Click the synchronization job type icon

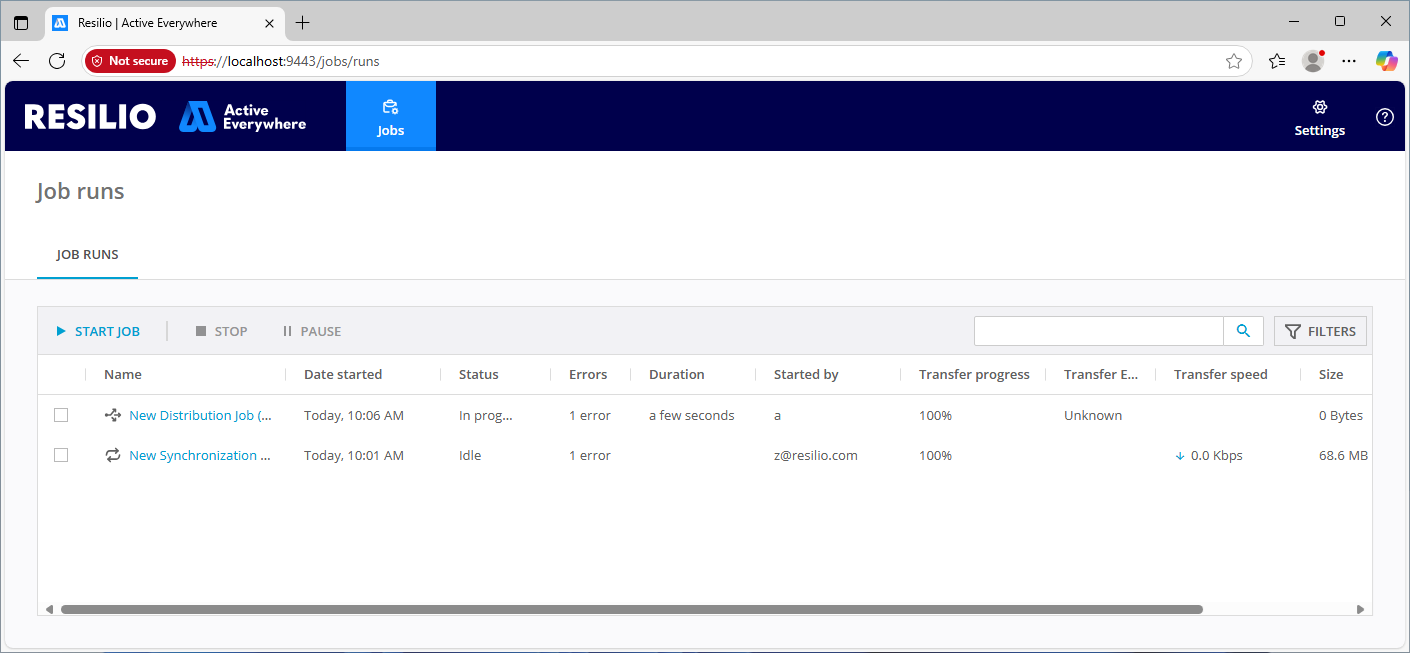[x=113, y=455]
